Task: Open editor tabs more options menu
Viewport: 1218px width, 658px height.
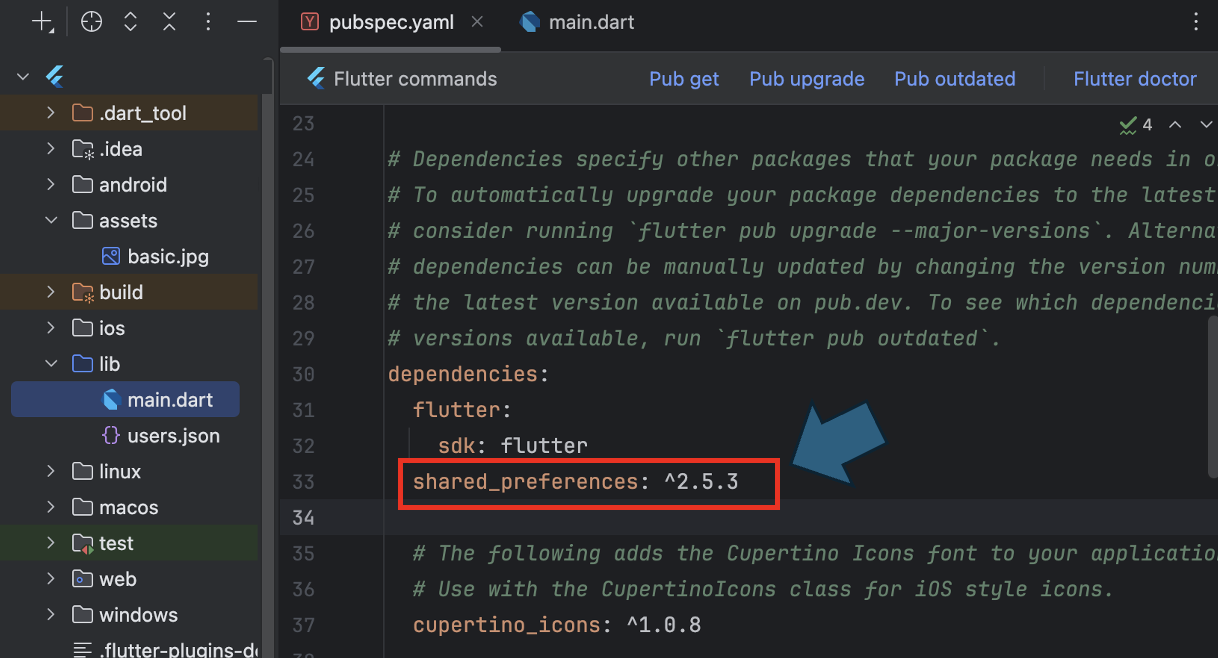Action: 1197,22
